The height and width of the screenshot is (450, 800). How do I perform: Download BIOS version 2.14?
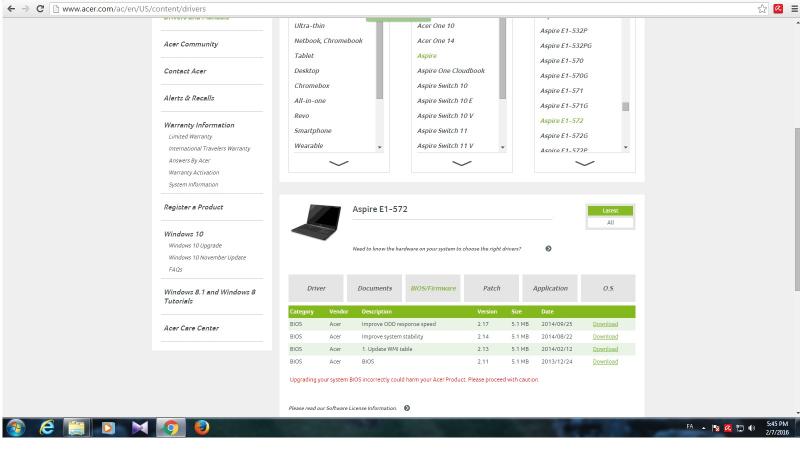[x=605, y=337]
